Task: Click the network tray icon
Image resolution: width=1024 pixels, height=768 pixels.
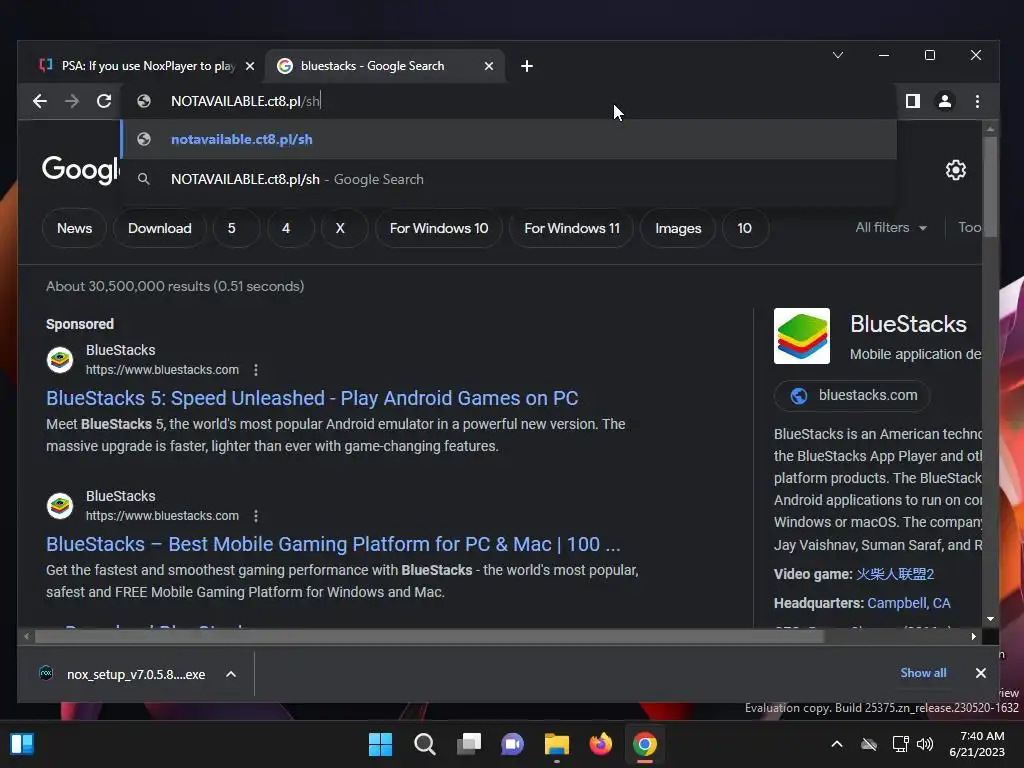Action: point(901,744)
